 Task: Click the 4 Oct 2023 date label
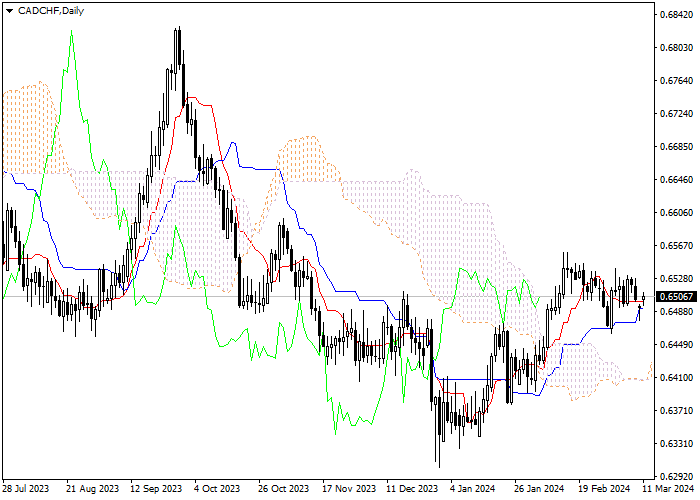pos(217,489)
